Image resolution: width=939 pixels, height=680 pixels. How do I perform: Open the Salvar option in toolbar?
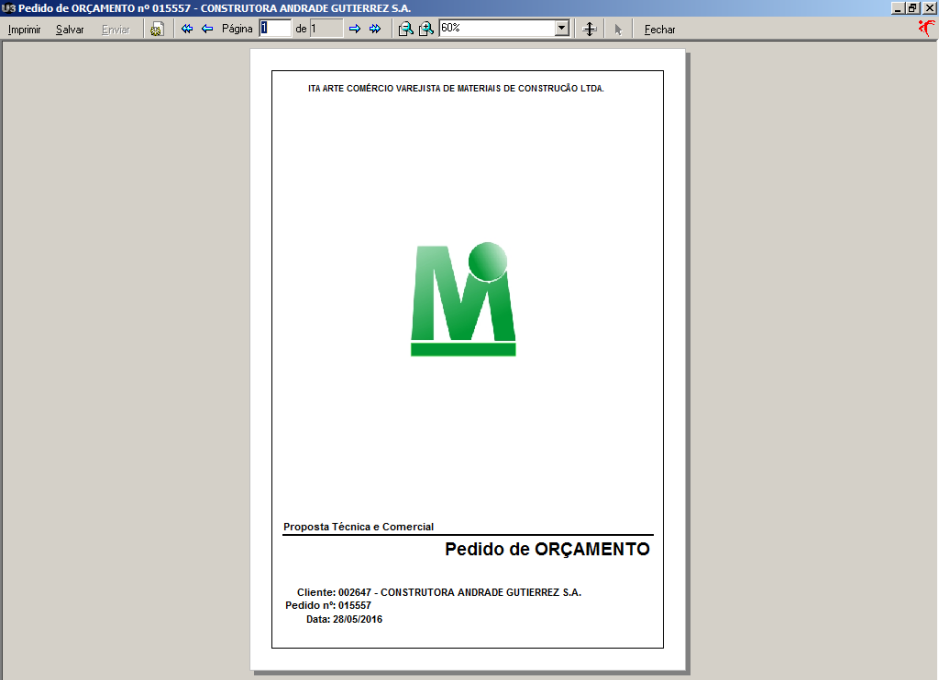click(x=70, y=29)
